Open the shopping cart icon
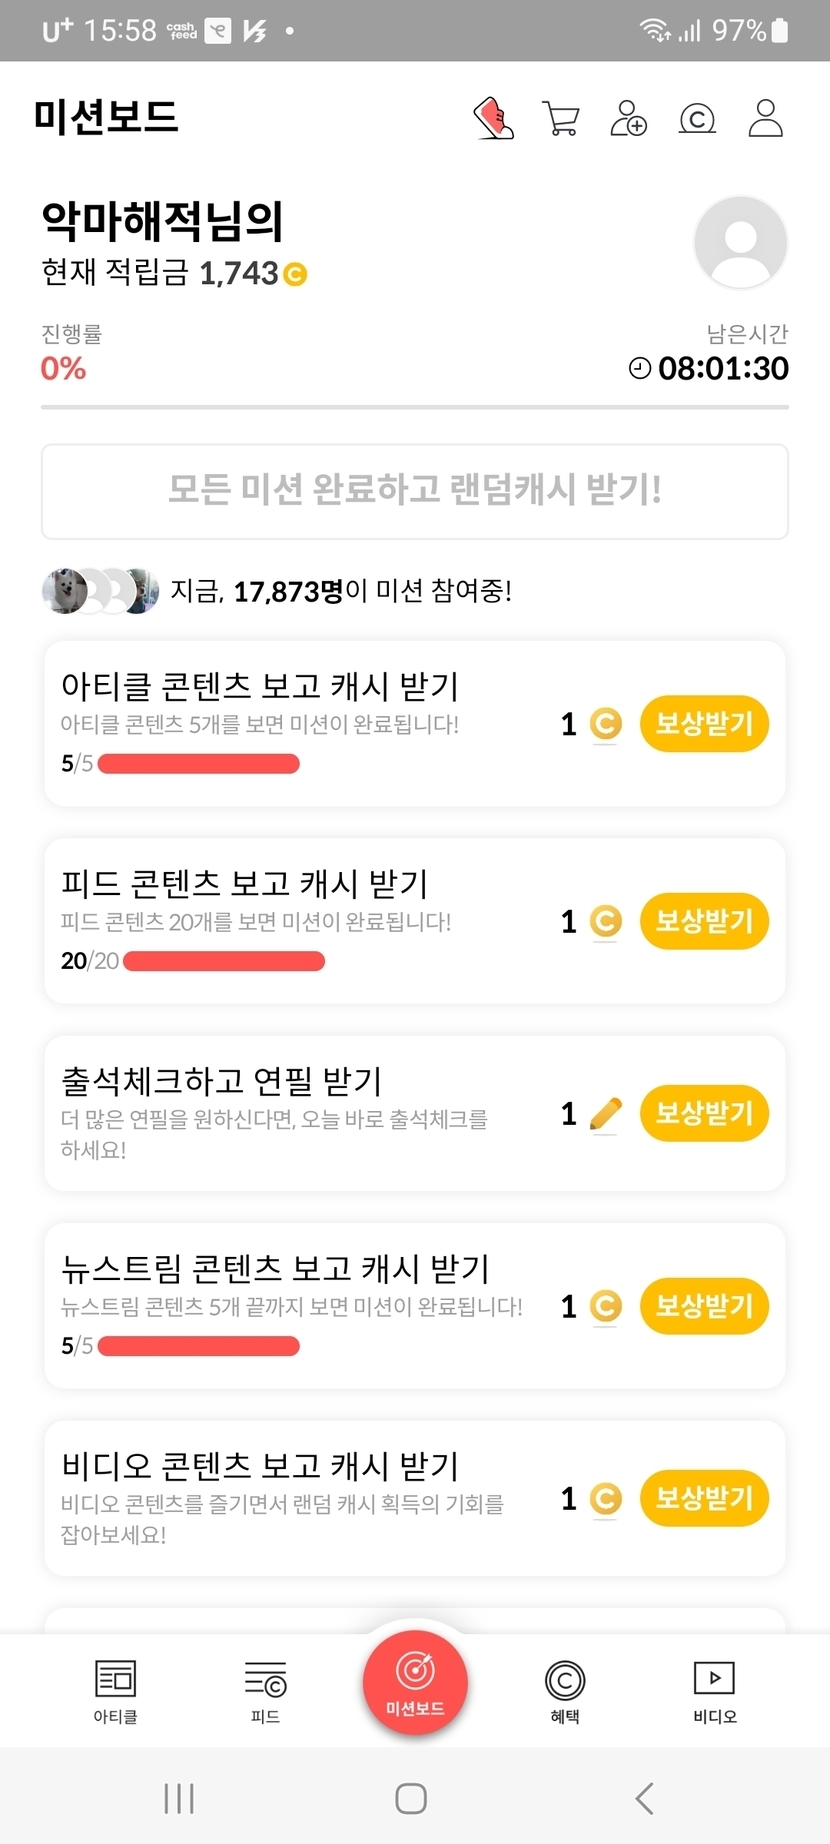This screenshot has width=830, height=1844. [561, 118]
